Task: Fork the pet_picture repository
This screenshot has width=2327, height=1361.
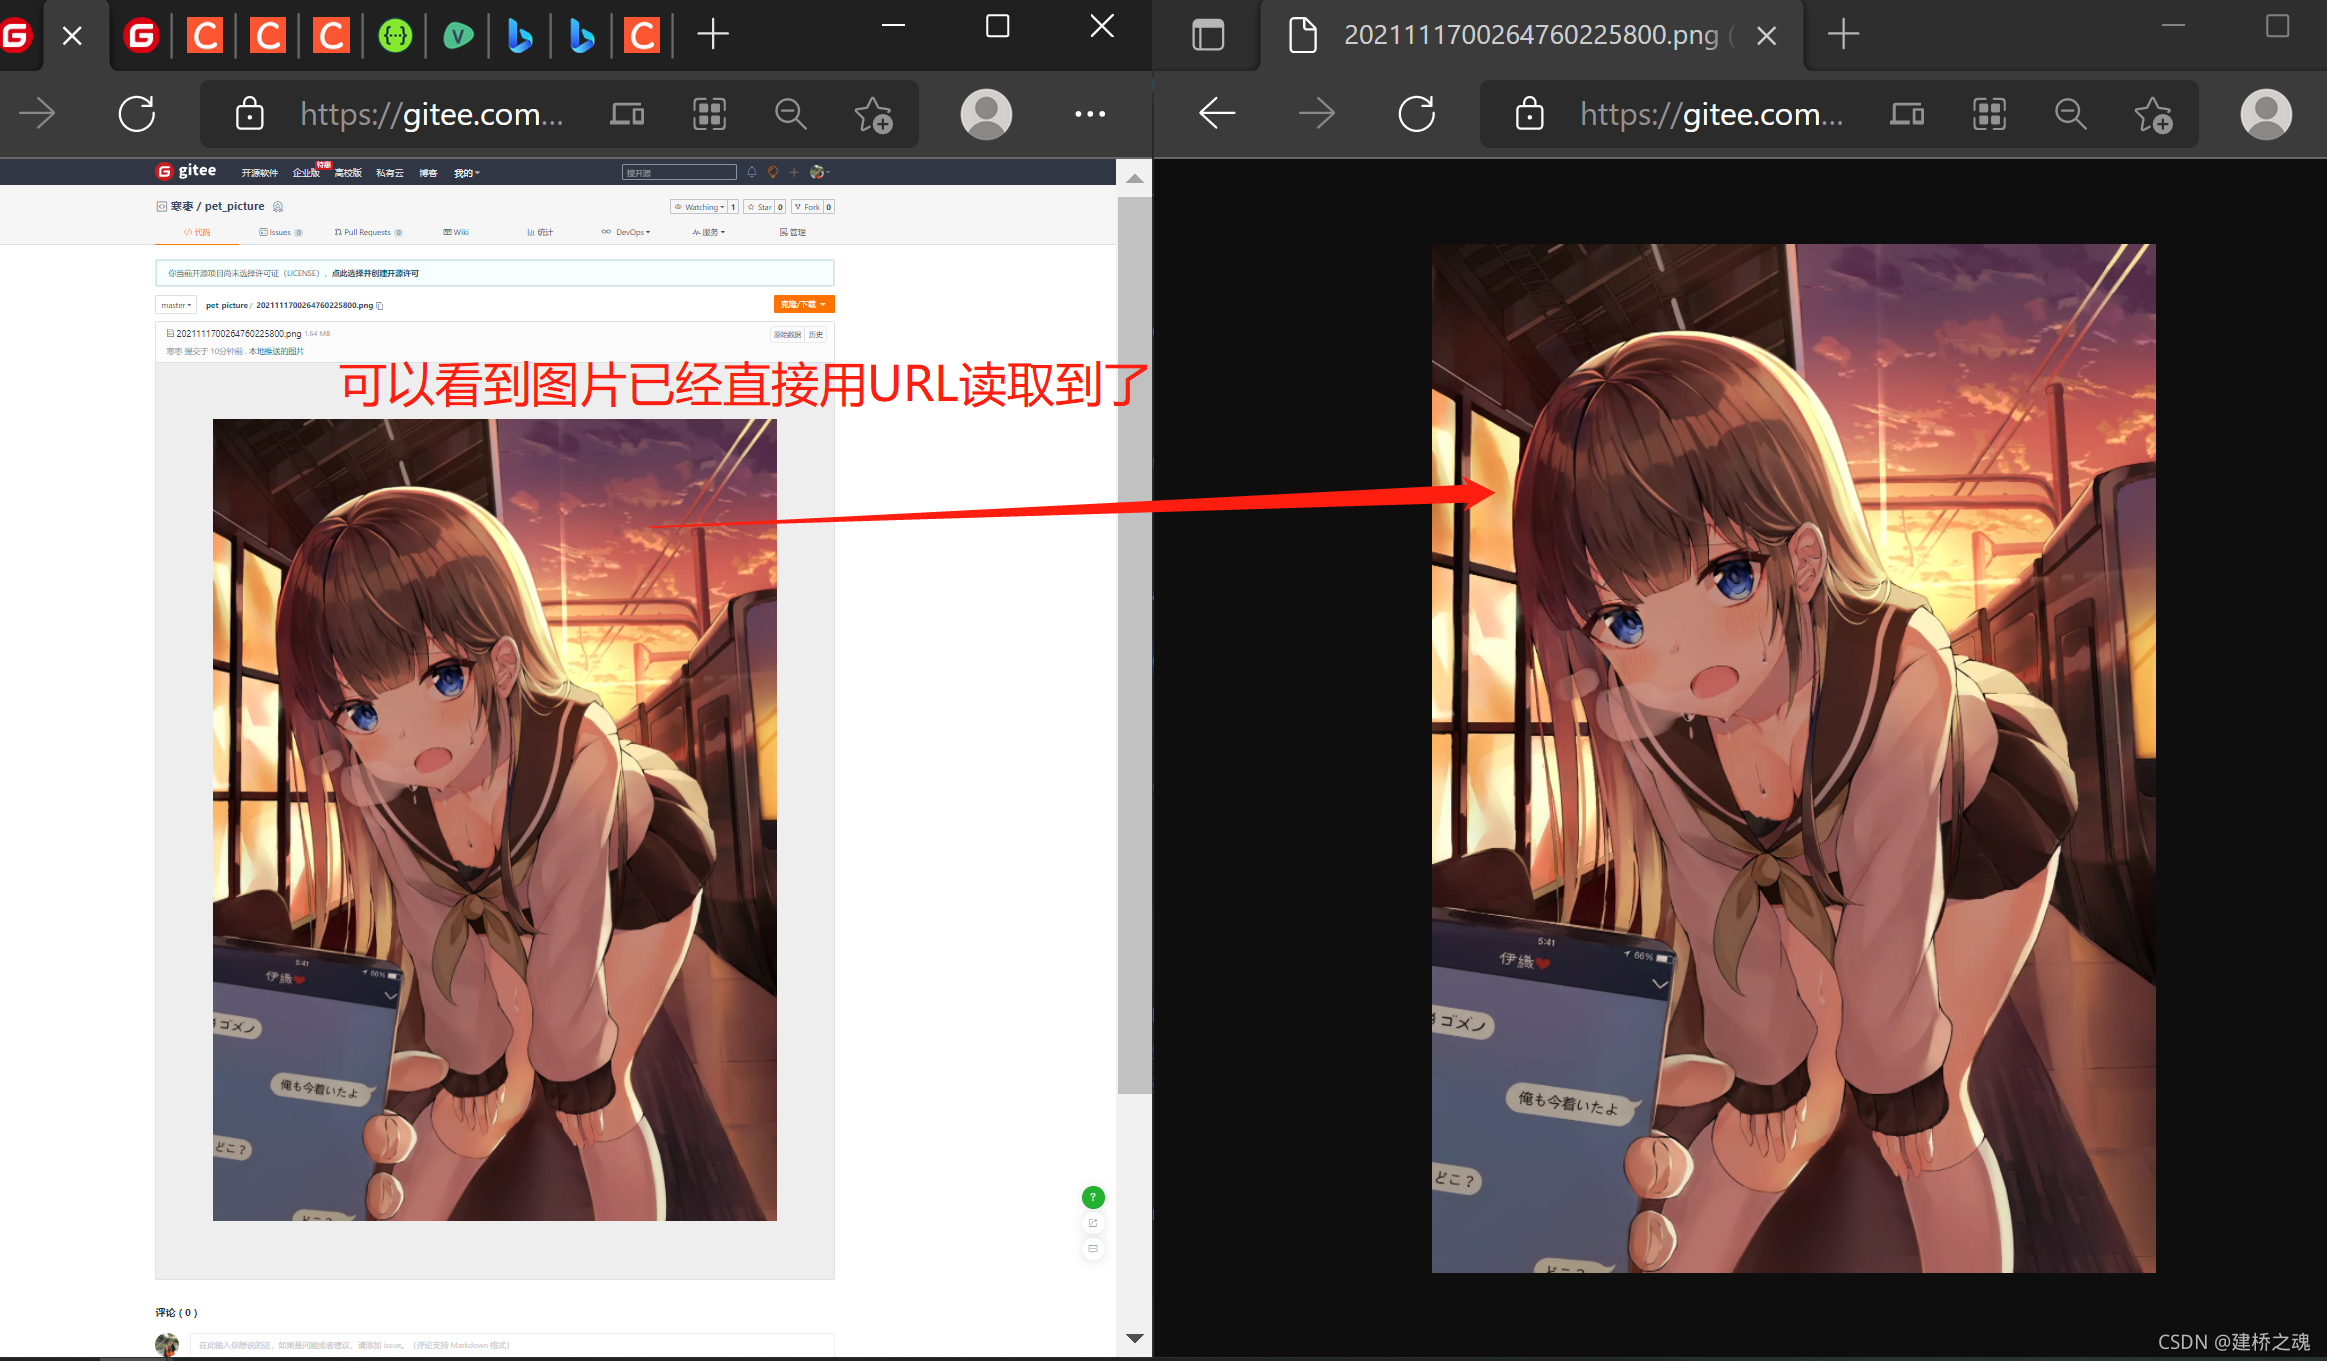Action: click(807, 207)
